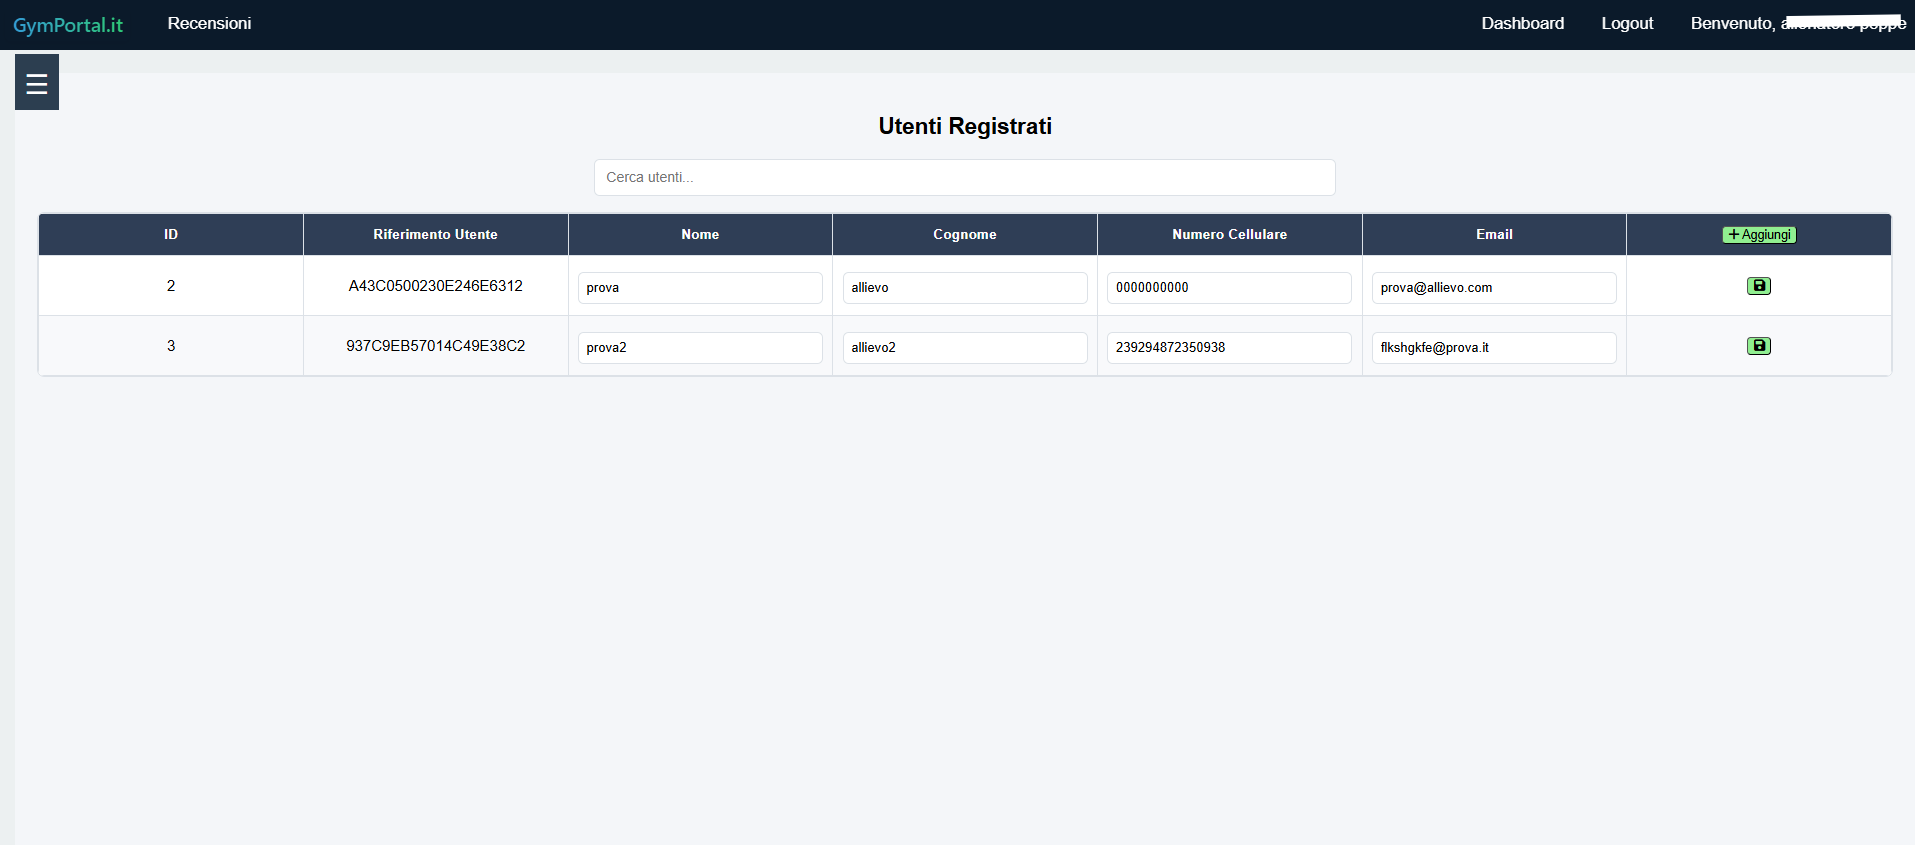Focus the Cerca utenti search box

tap(964, 177)
